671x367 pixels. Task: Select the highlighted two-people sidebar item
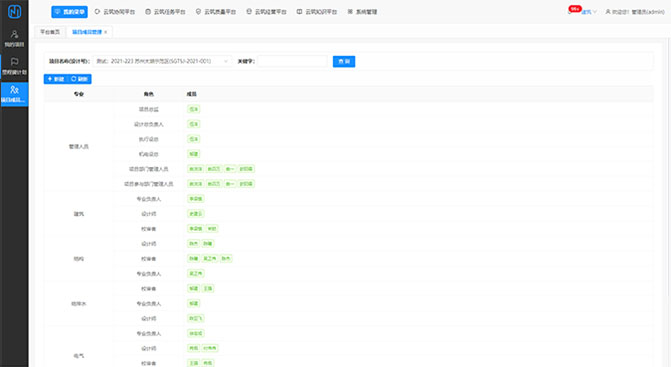(14, 94)
